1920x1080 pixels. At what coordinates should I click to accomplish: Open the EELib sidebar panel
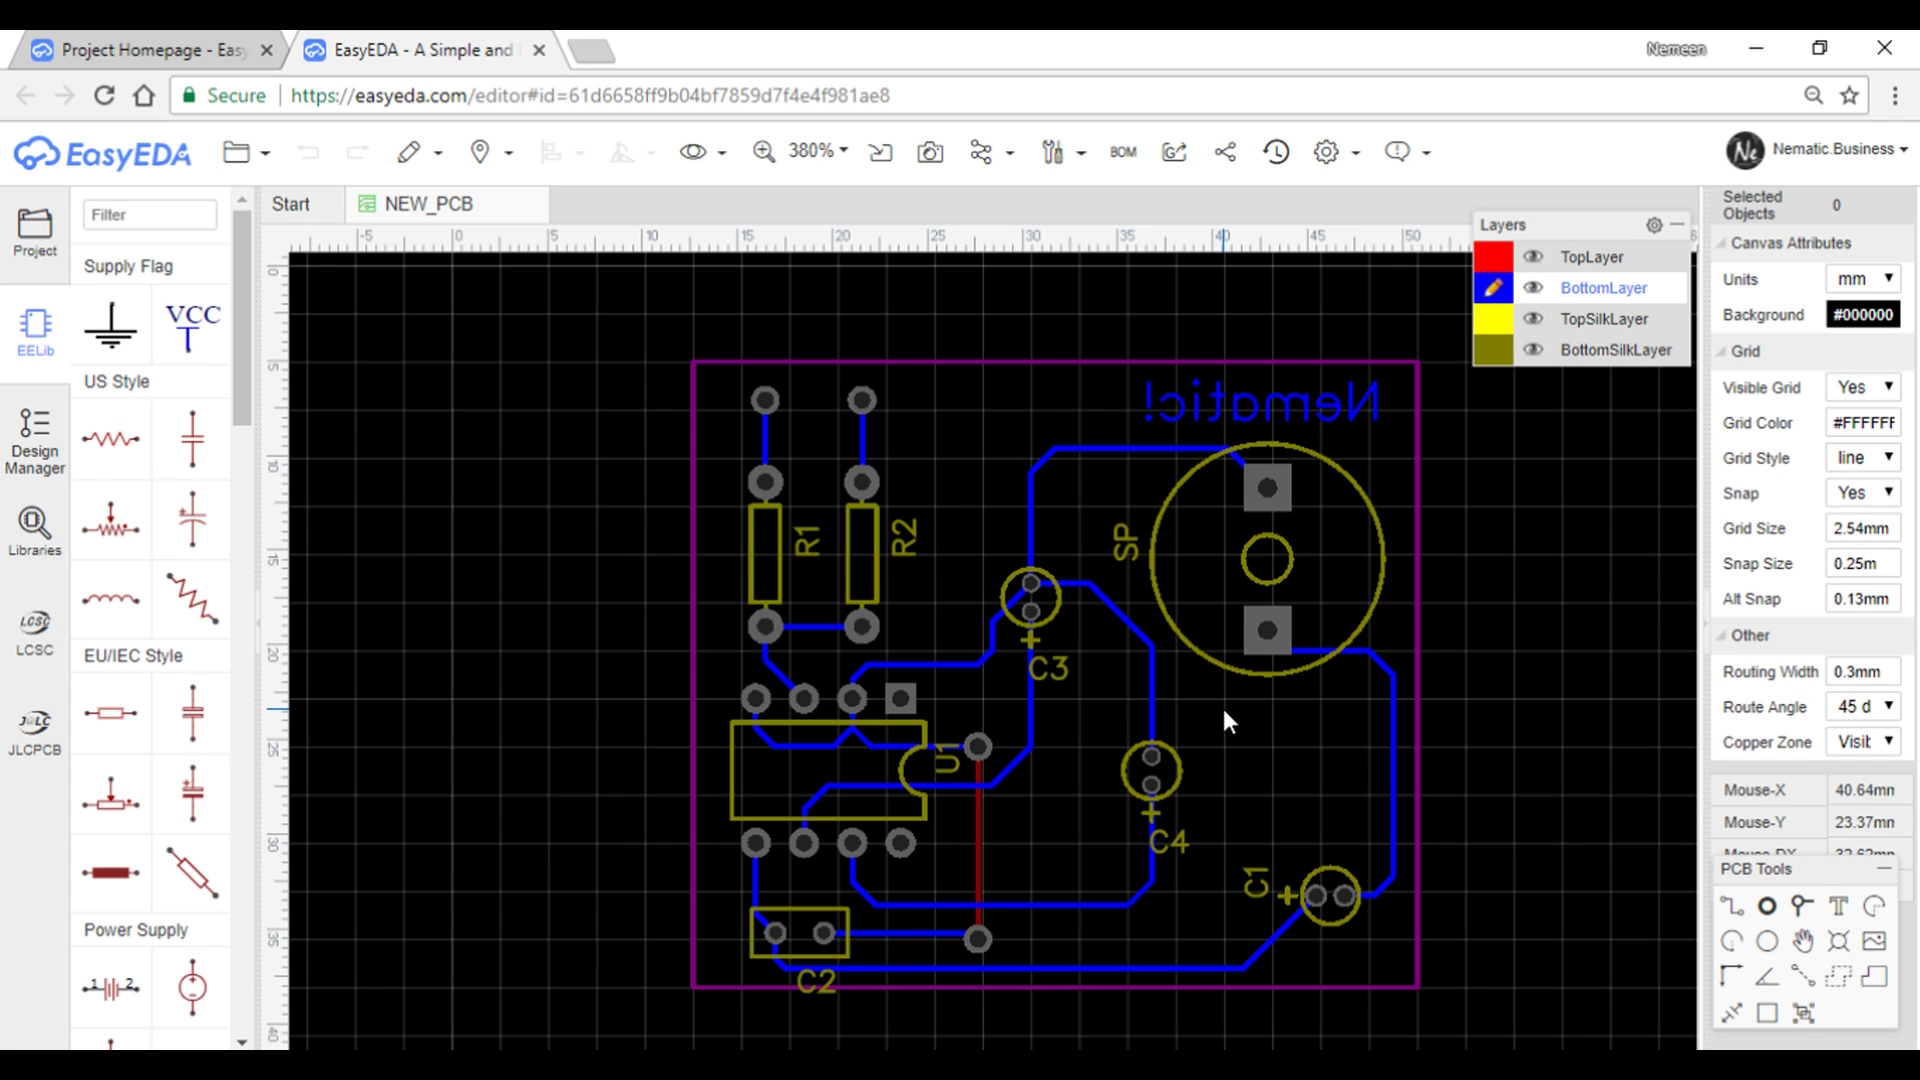pyautogui.click(x=35, y=332)
